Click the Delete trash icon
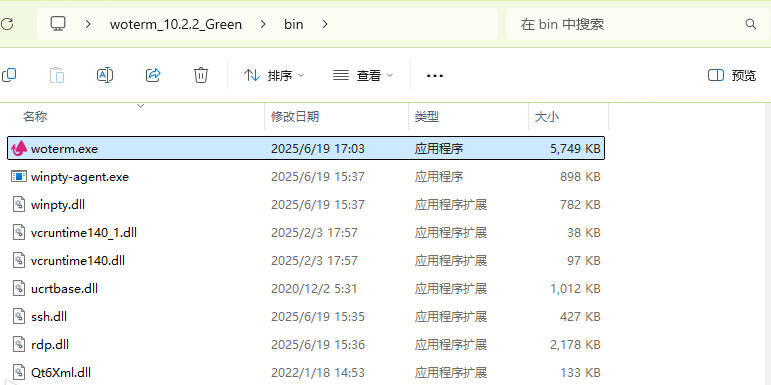This screenshot has height=385, width=771. tap(201, 75)
